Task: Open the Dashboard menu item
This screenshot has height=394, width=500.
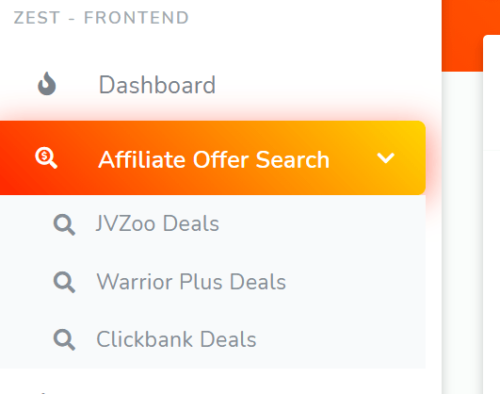Action: (x=157, y=85)
